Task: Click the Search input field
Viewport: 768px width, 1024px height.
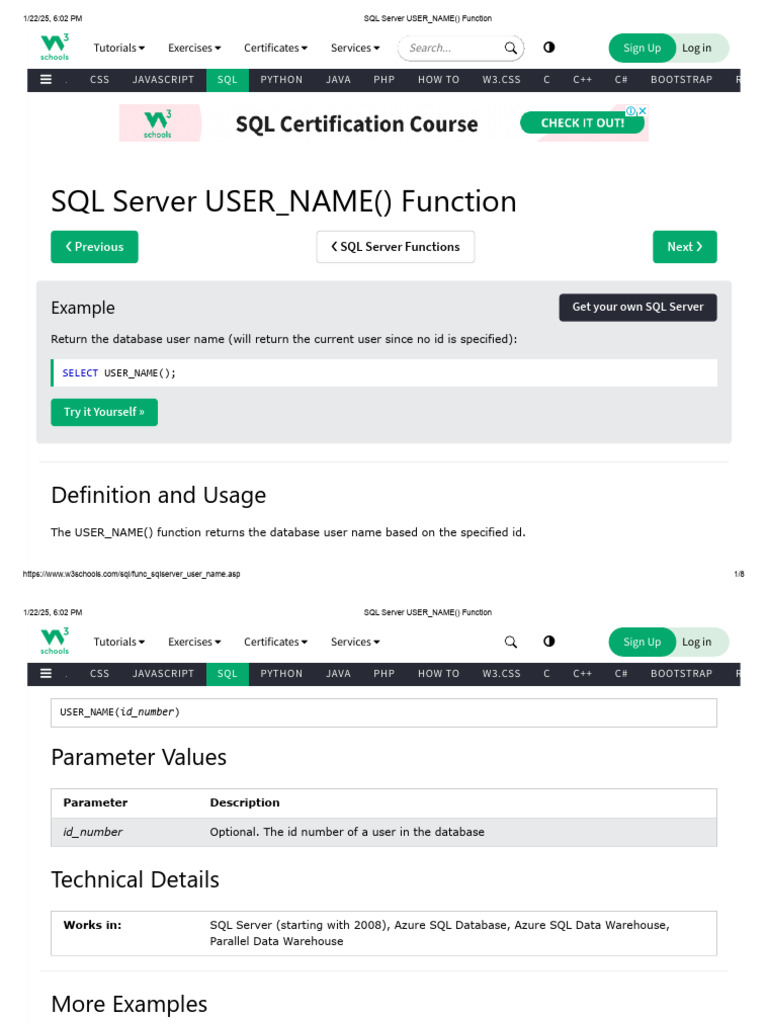Action: tap(450, 48)
